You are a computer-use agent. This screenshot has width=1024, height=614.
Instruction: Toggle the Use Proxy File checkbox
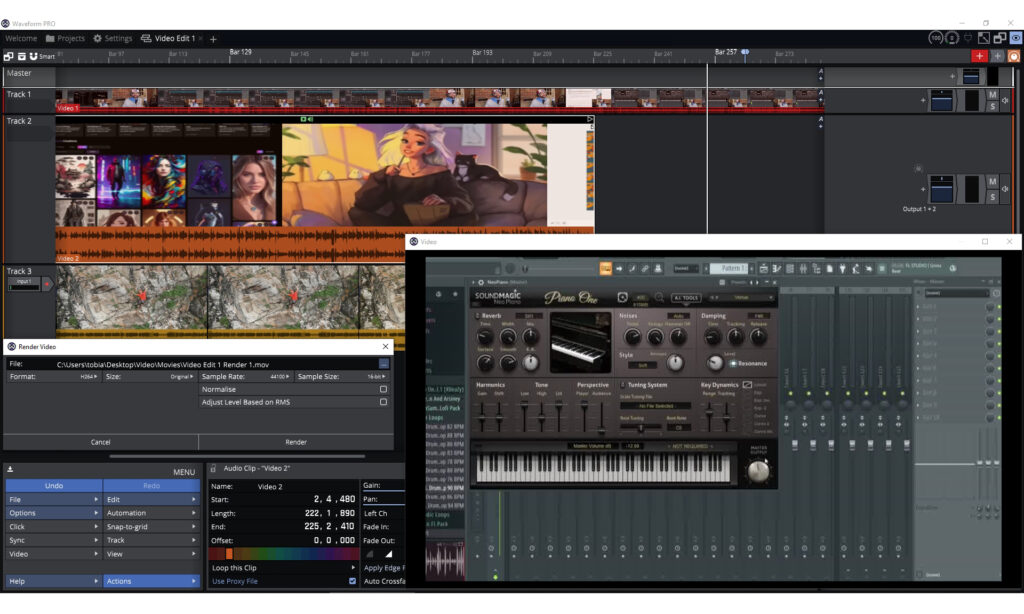pyautogui.click(x=353, y=581)
